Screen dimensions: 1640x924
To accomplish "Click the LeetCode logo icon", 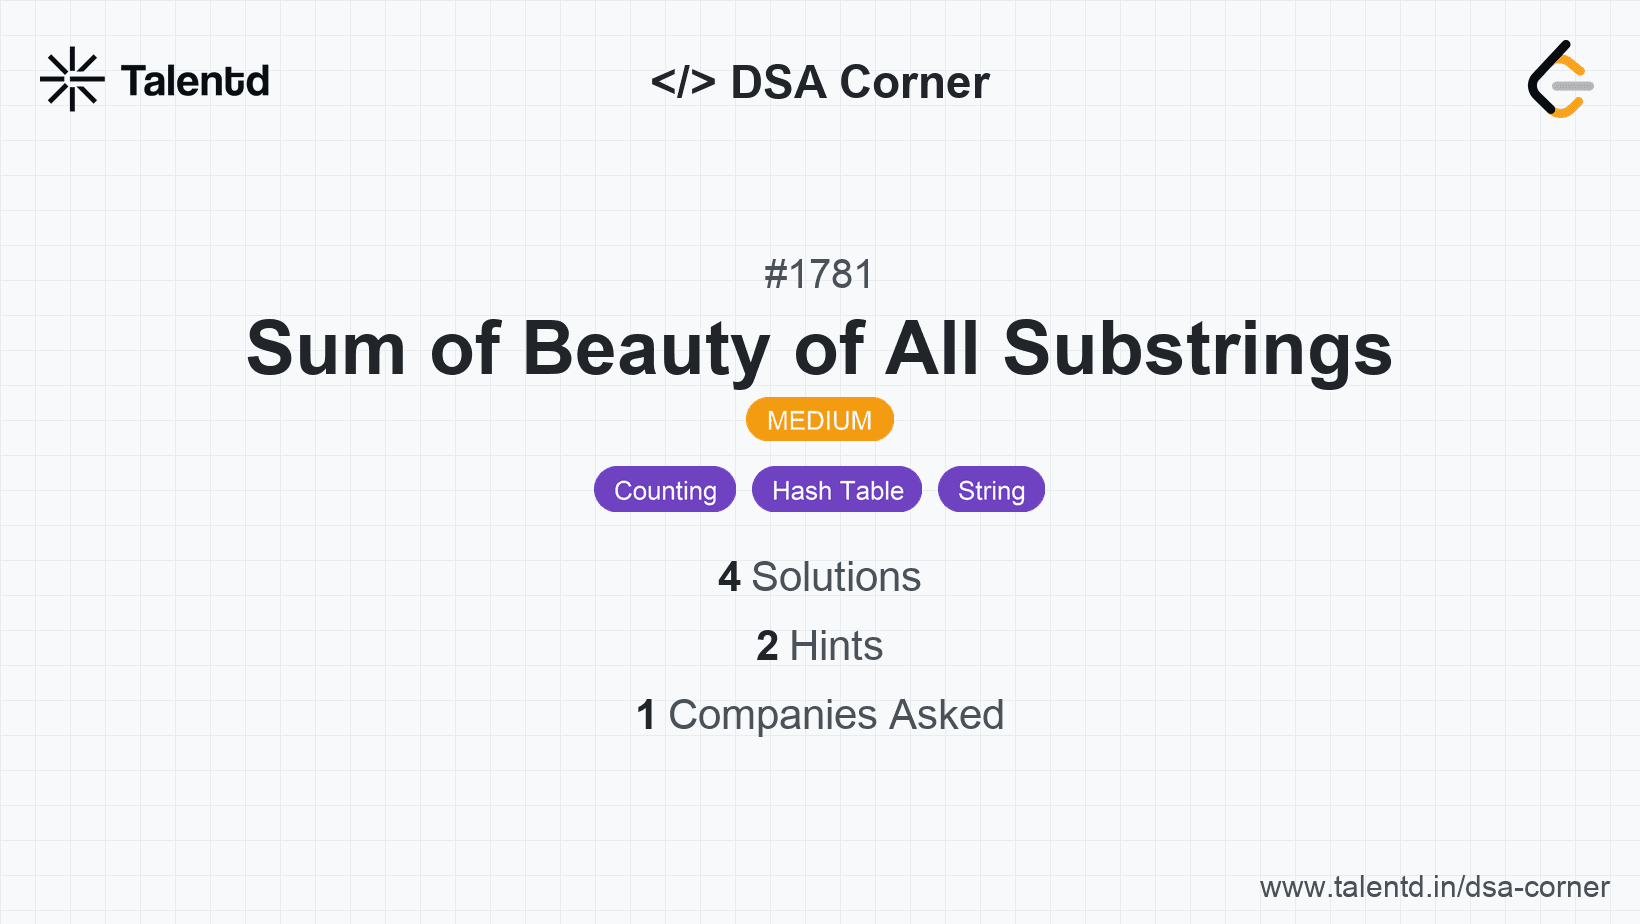I will pos(1560,80).
